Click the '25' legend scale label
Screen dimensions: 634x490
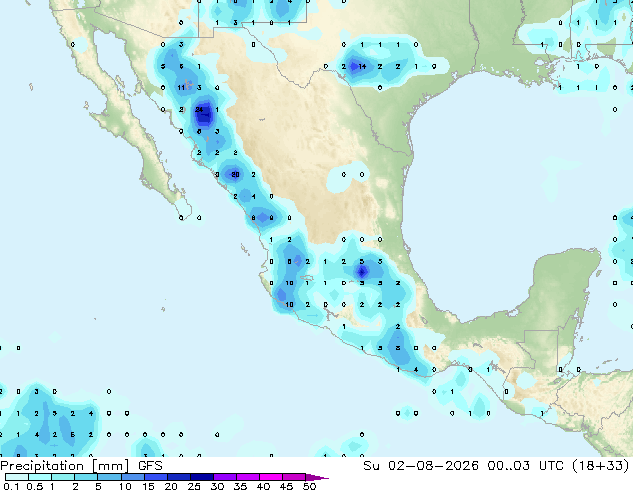pos(194,486)
